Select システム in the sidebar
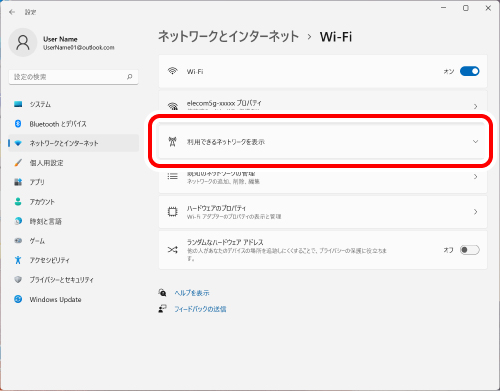The height and width of the screenshot is (391, 500). coord(74,104)
